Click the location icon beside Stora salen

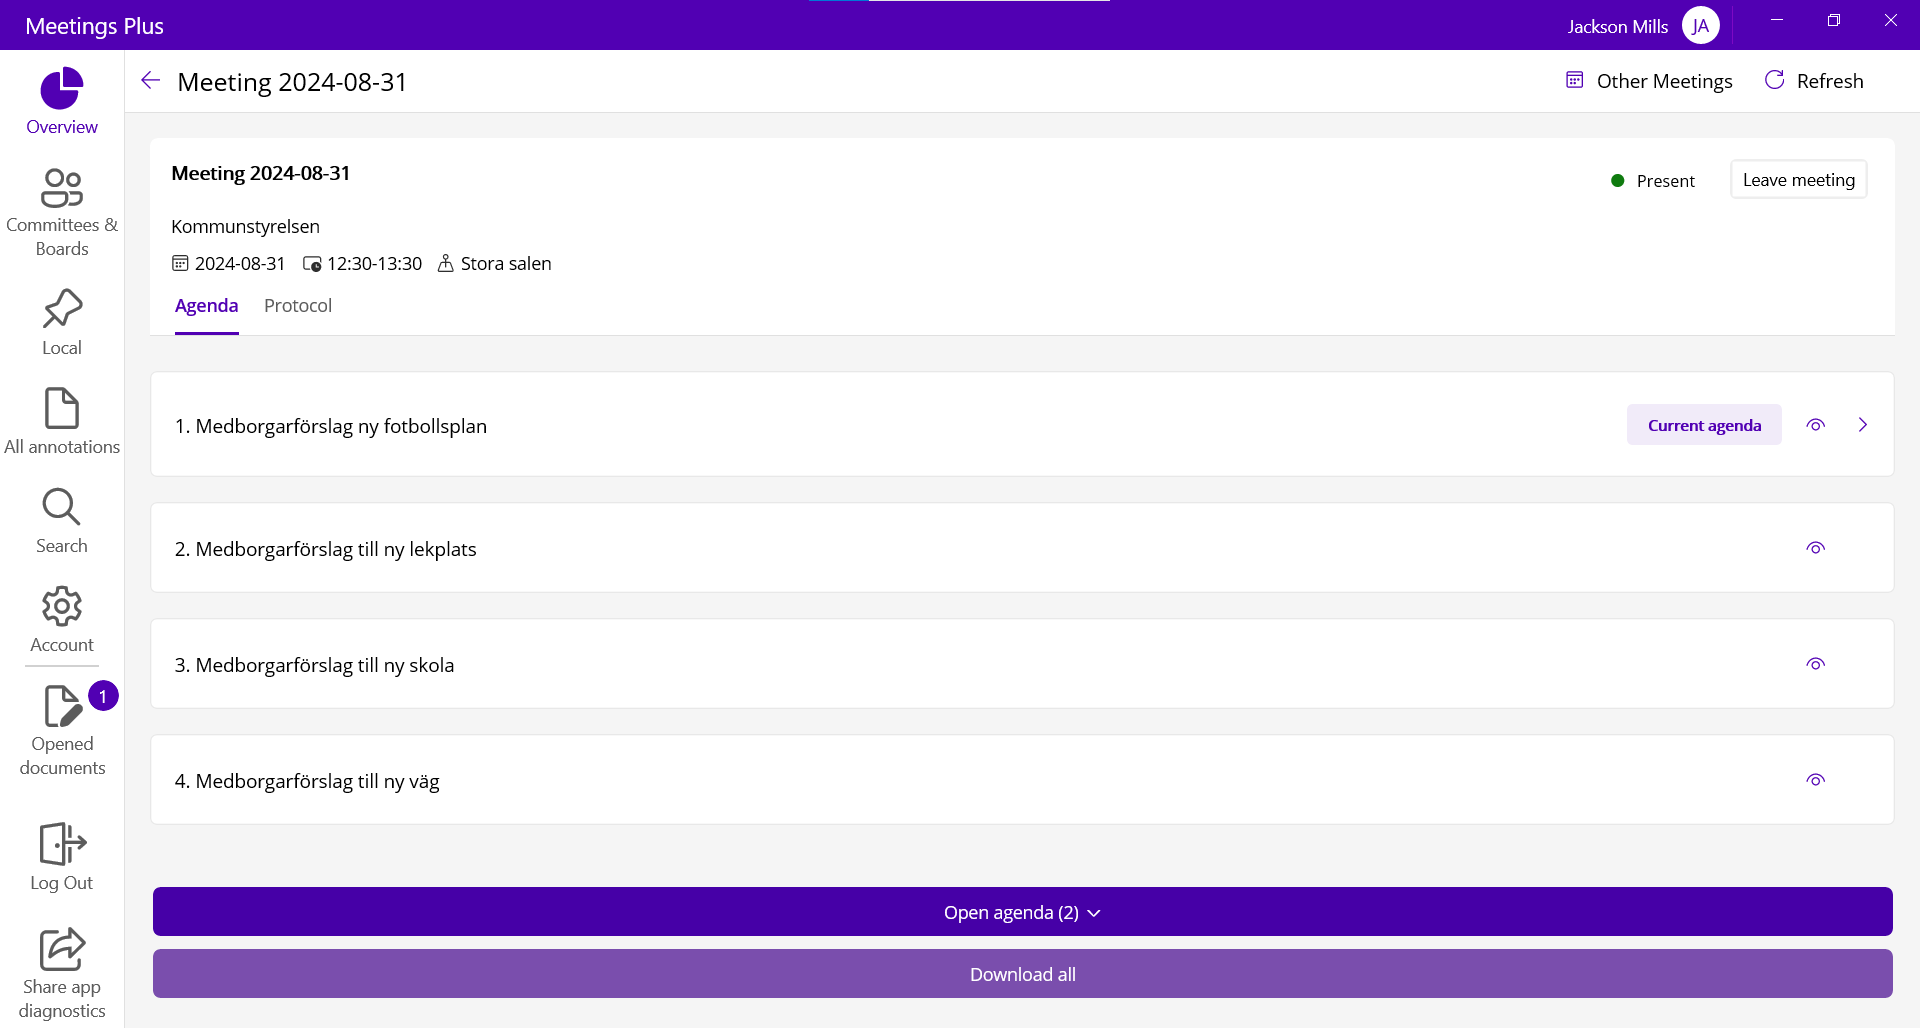pos(446,263)
